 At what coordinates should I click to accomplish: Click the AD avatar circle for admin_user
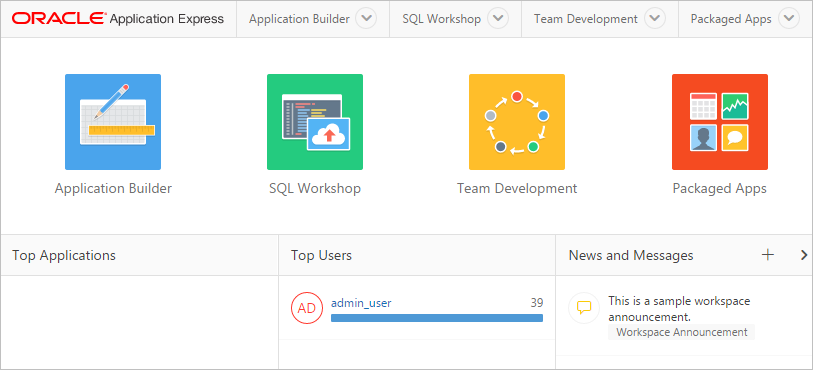point(307,308)
